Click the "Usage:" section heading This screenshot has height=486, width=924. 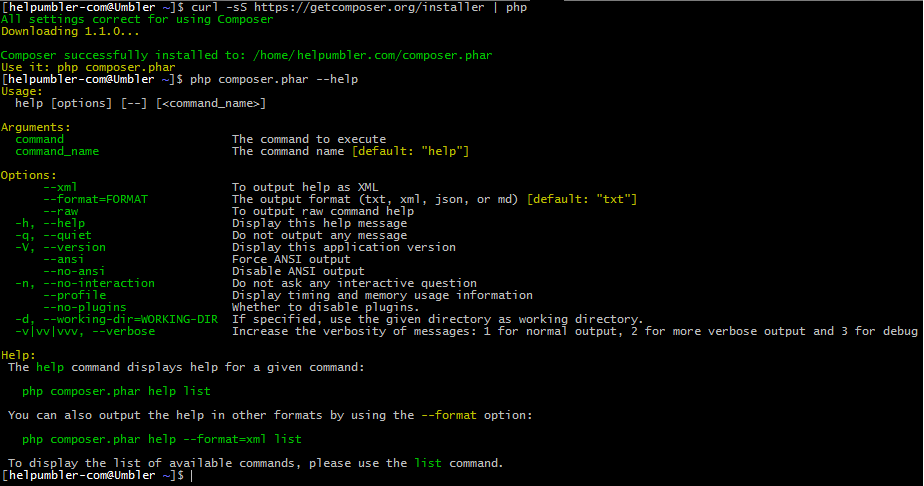point(22,91)
